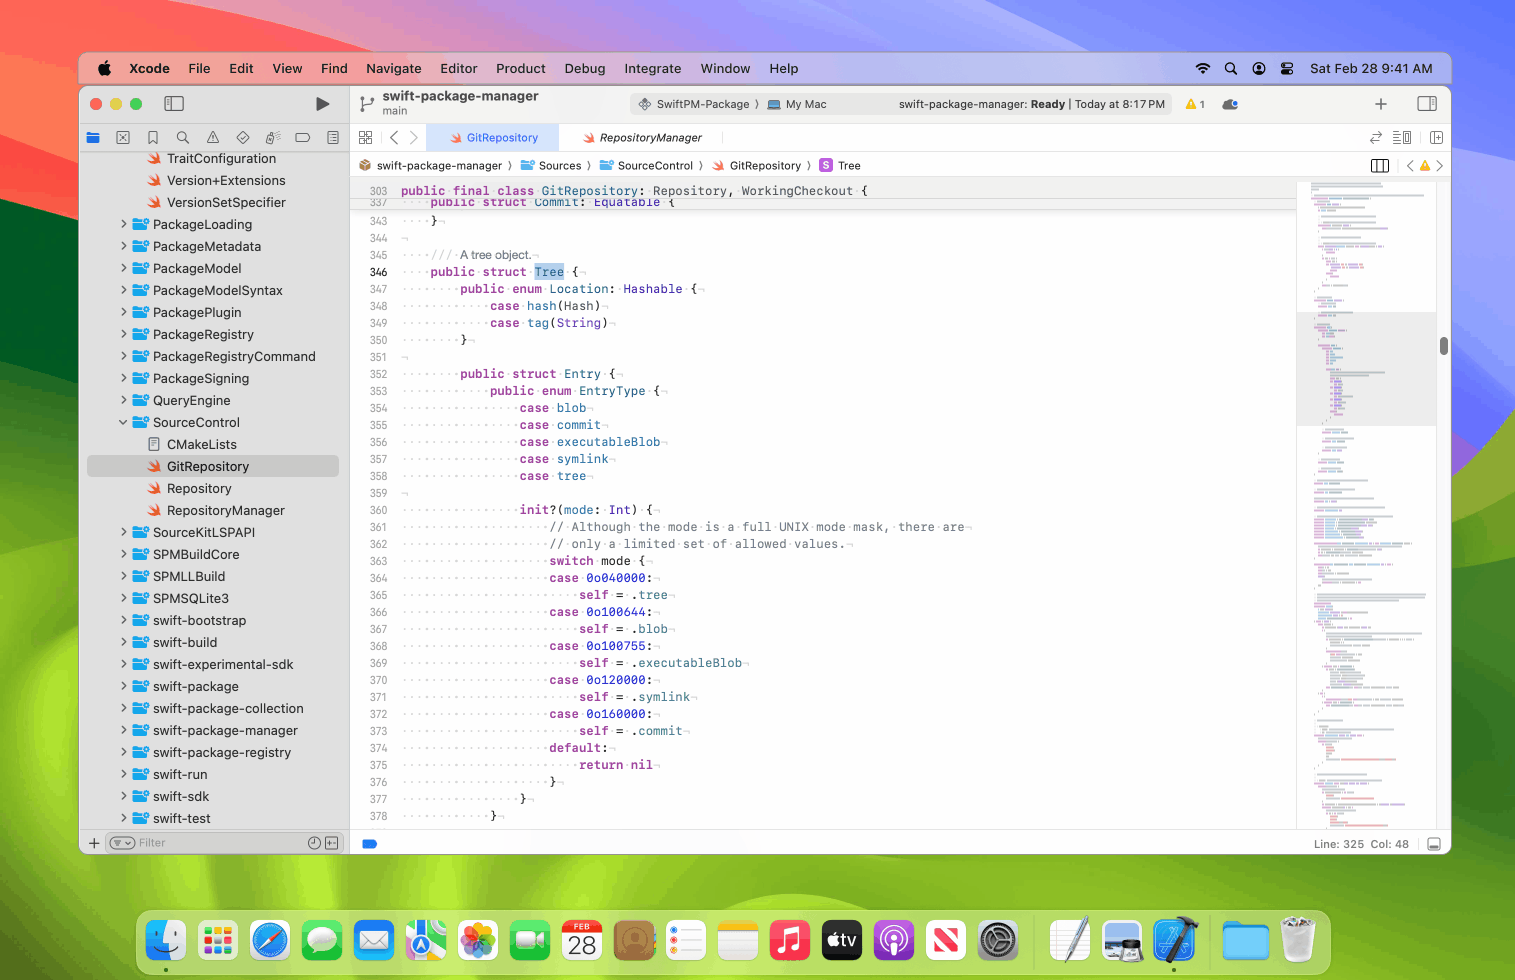Click the minimap highlighted viewport area
Viewport: 1515px width, 980px height.
[1366, 369]
